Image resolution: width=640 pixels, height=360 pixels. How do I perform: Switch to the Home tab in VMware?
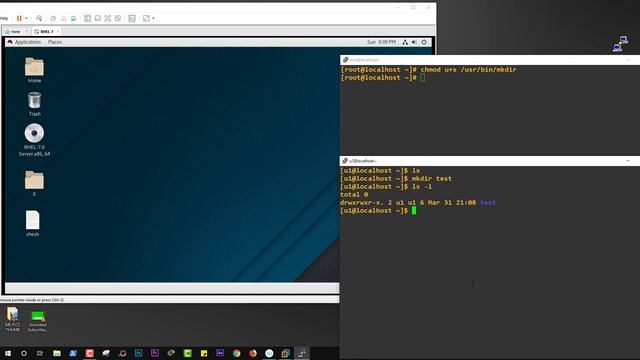(x=14, y=31)
